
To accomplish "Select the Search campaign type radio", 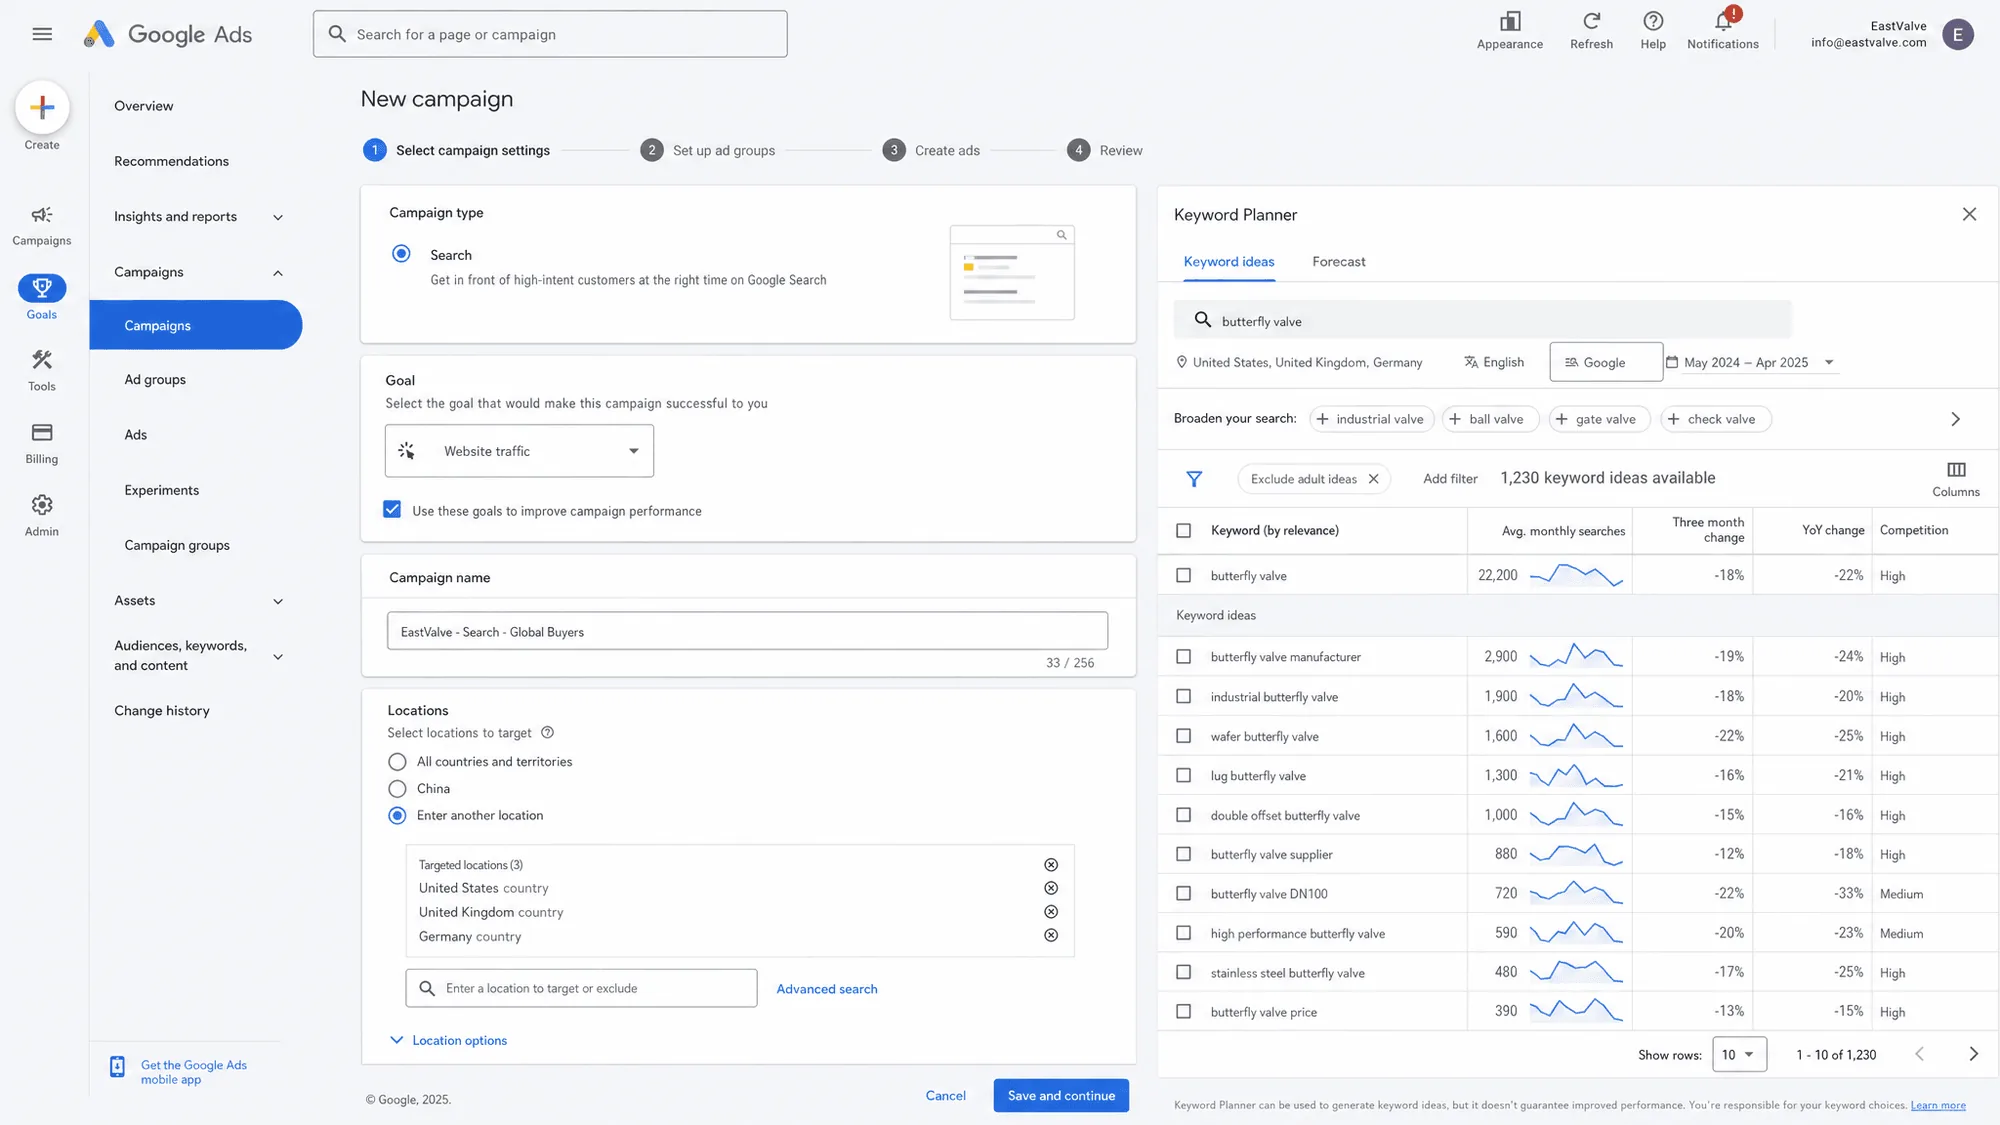I will point(401,254).
